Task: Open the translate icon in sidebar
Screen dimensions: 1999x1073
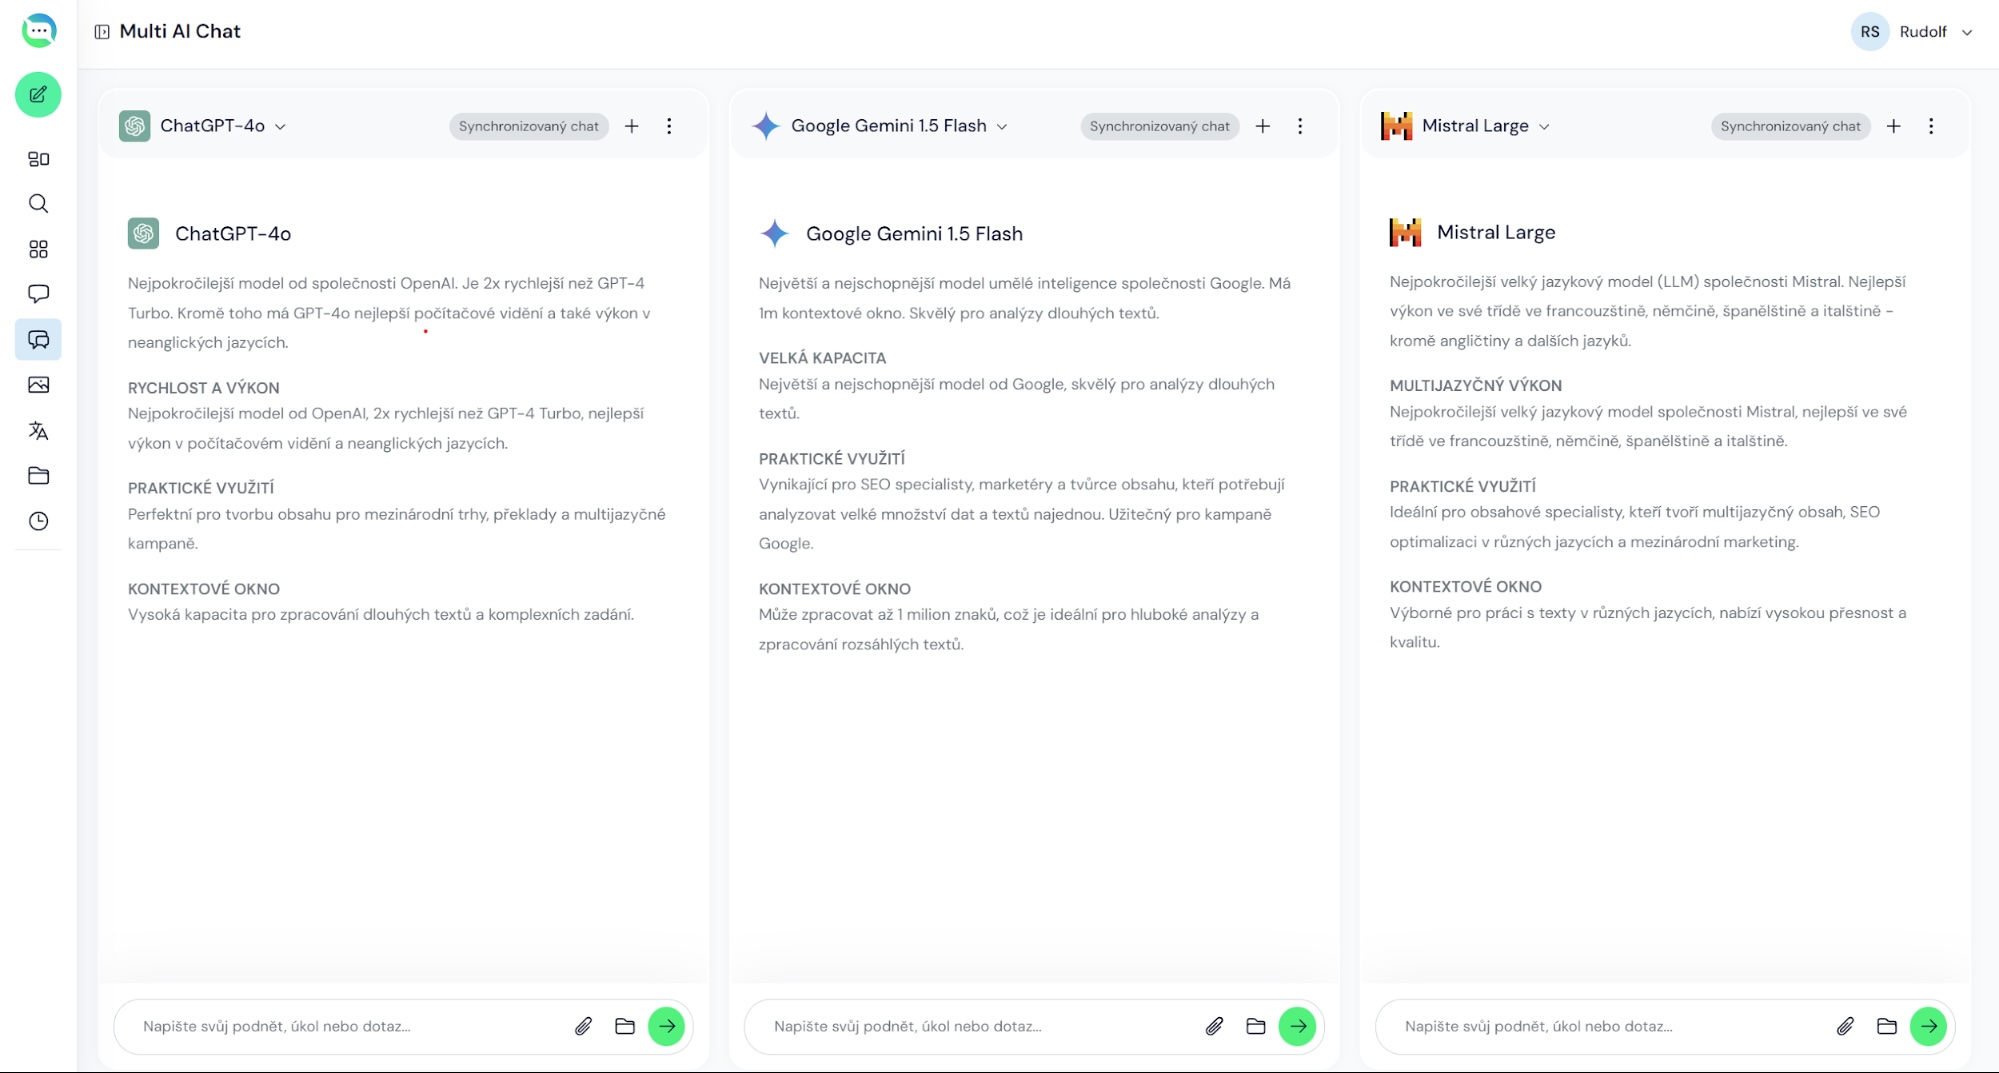Action: pos(38,430)
